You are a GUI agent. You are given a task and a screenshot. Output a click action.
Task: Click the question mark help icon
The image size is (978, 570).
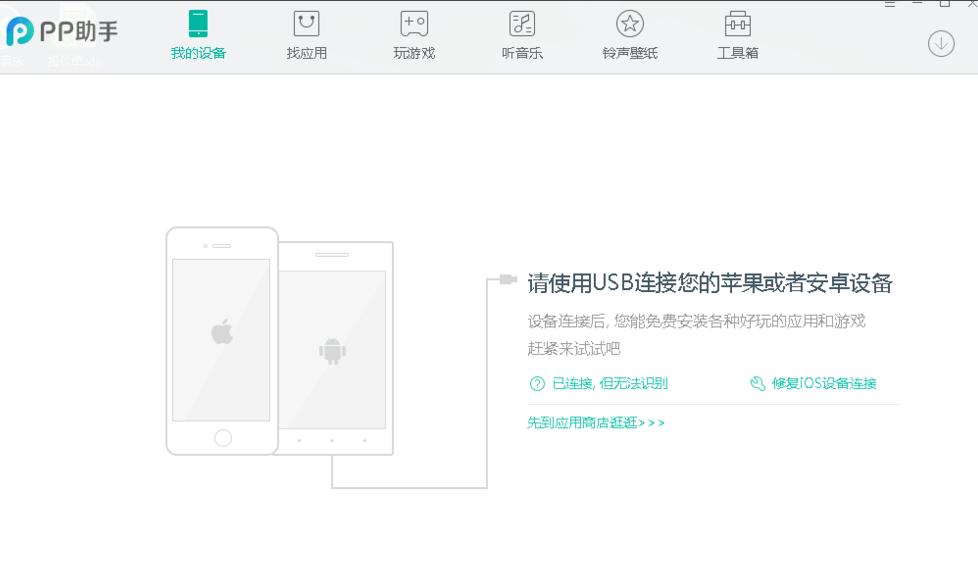point(537,384)
